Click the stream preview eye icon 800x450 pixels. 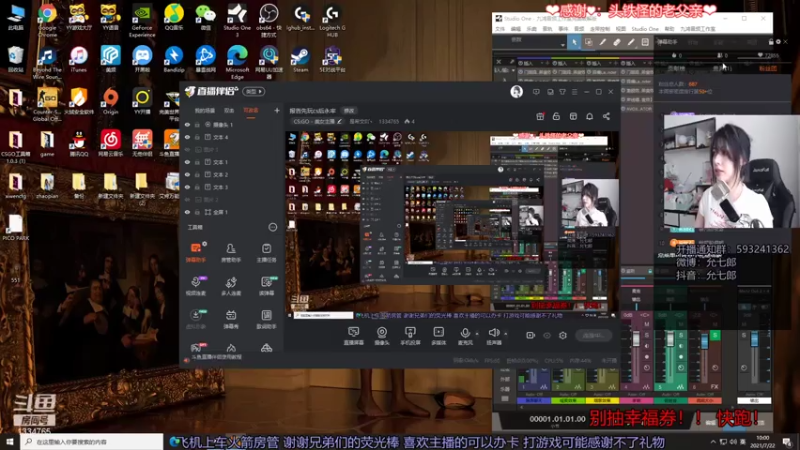click(546, 336)
